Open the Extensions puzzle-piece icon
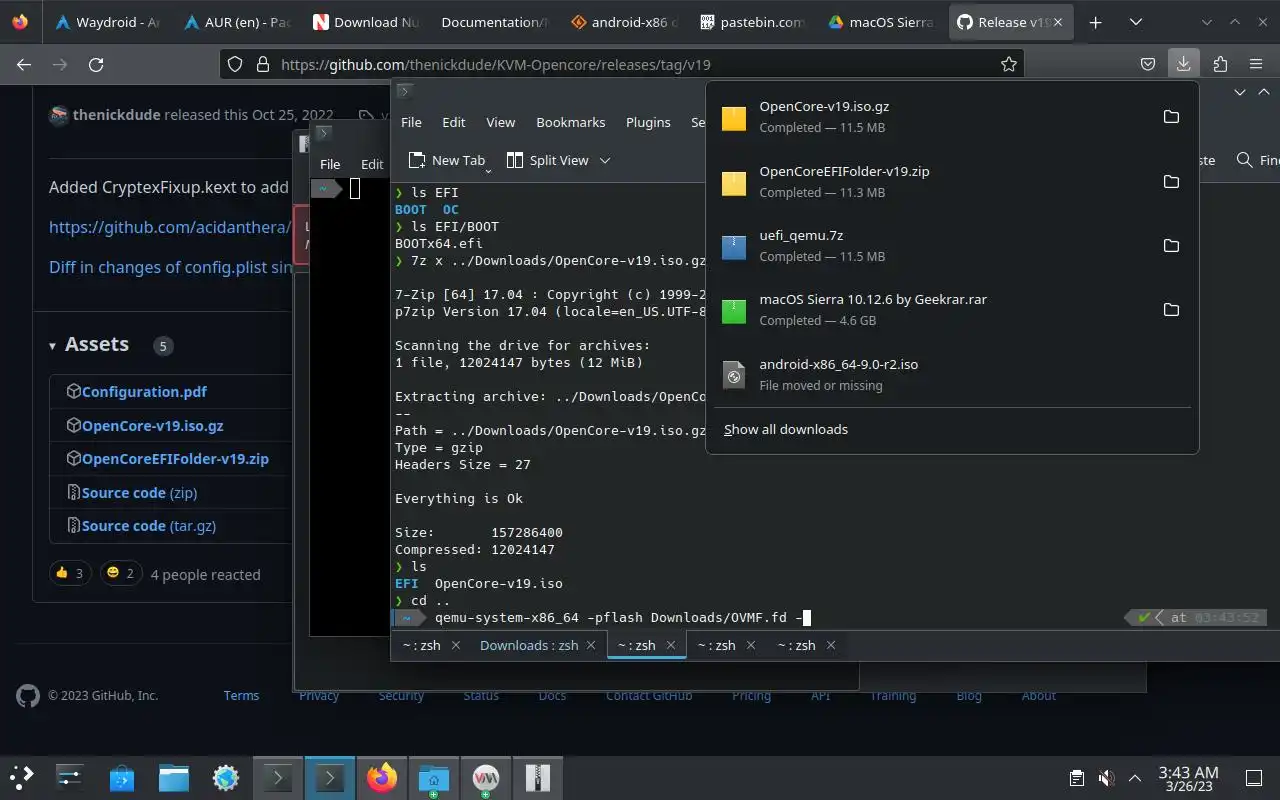 coord(1220,64)
